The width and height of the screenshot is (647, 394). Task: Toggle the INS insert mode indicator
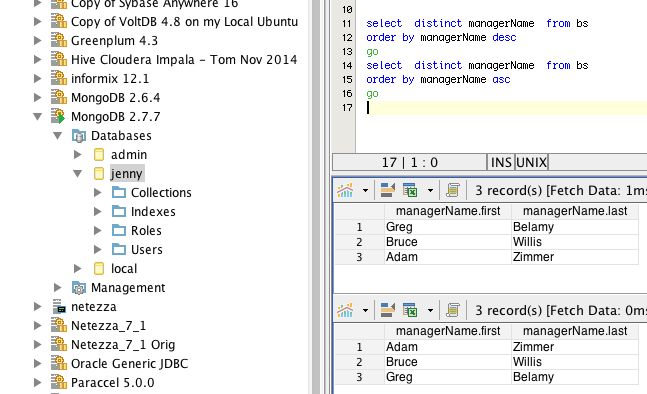point(501,162)
